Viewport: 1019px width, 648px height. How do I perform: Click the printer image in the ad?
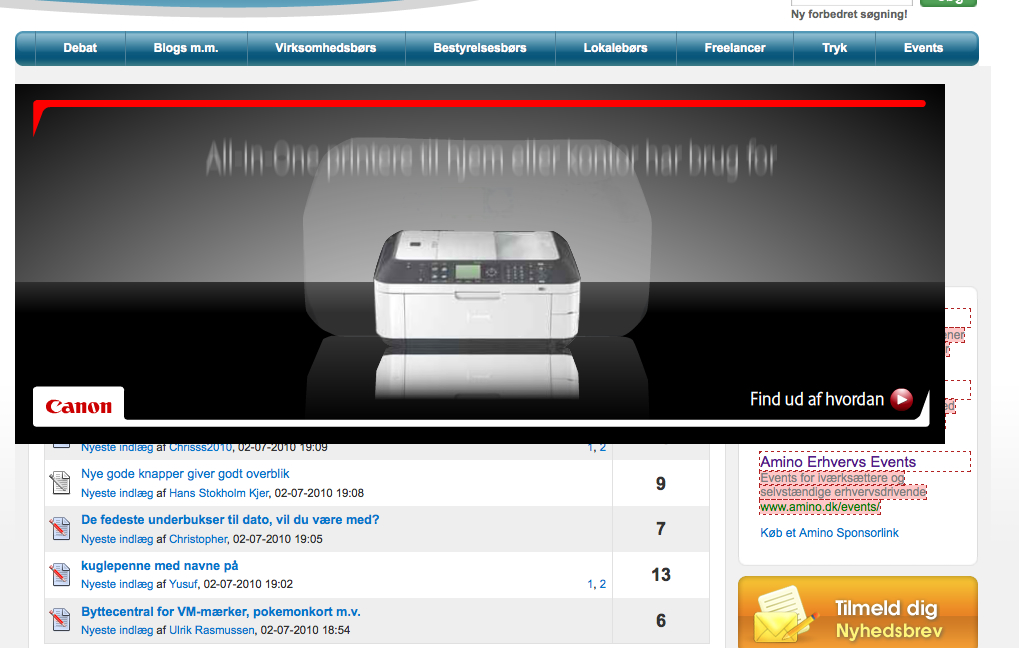point(476,284)
